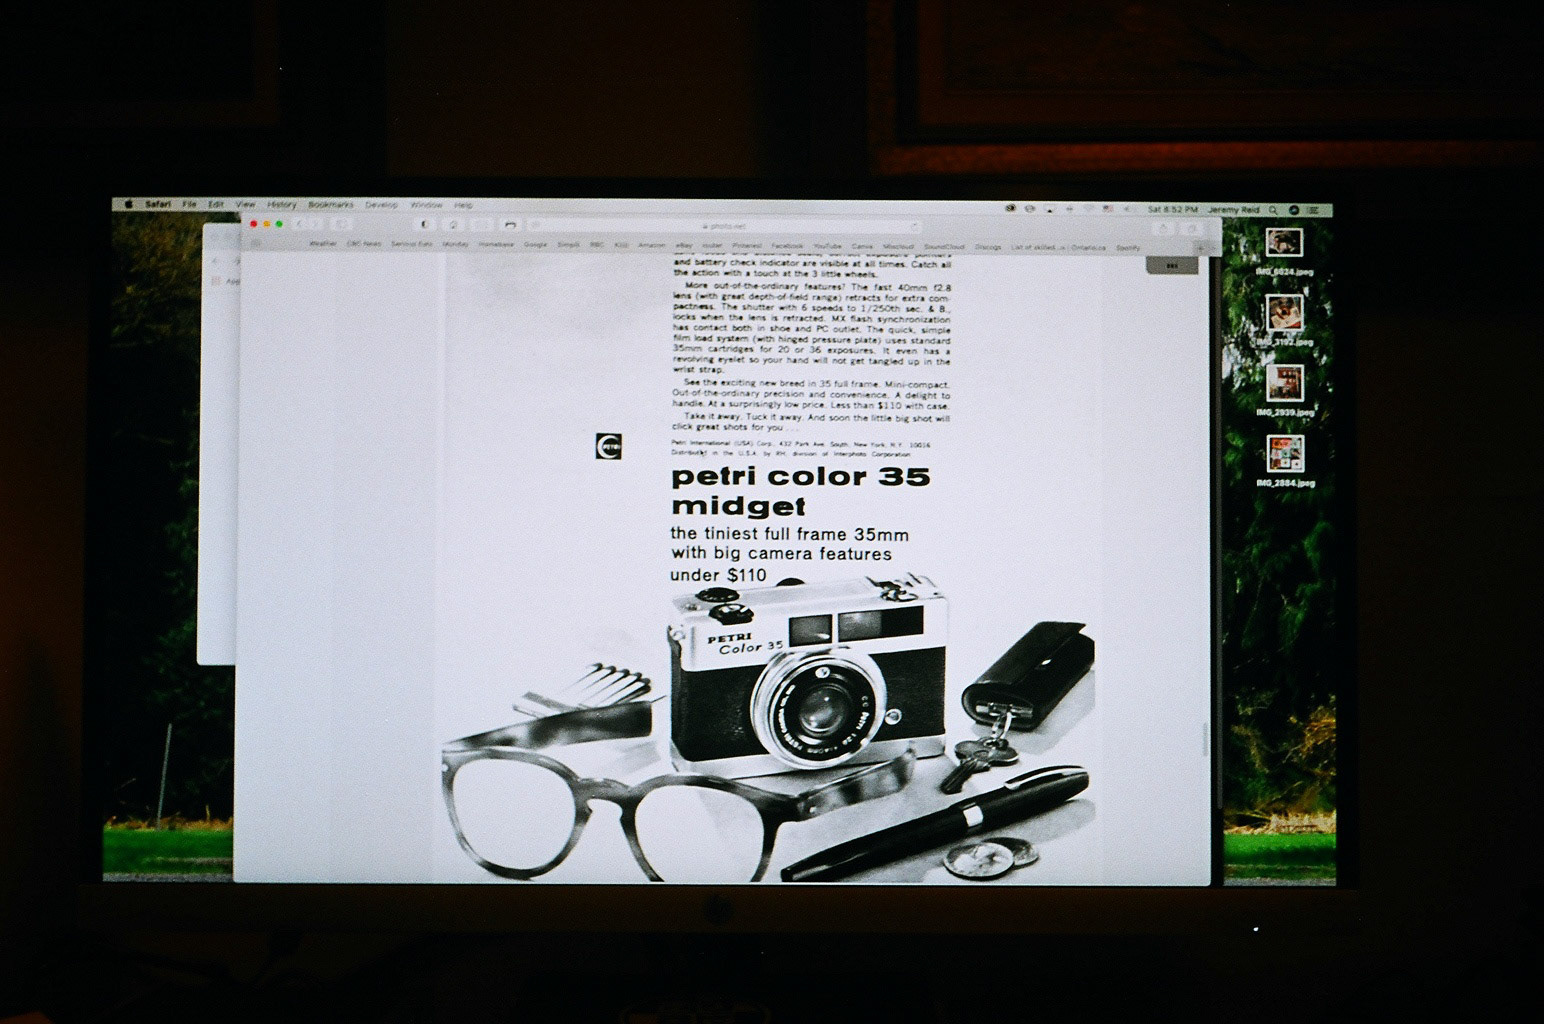Image resolution: width=1544 pixels, height=1024 pixels.
Task: Open the Develop menu
Action: point(382,204)
